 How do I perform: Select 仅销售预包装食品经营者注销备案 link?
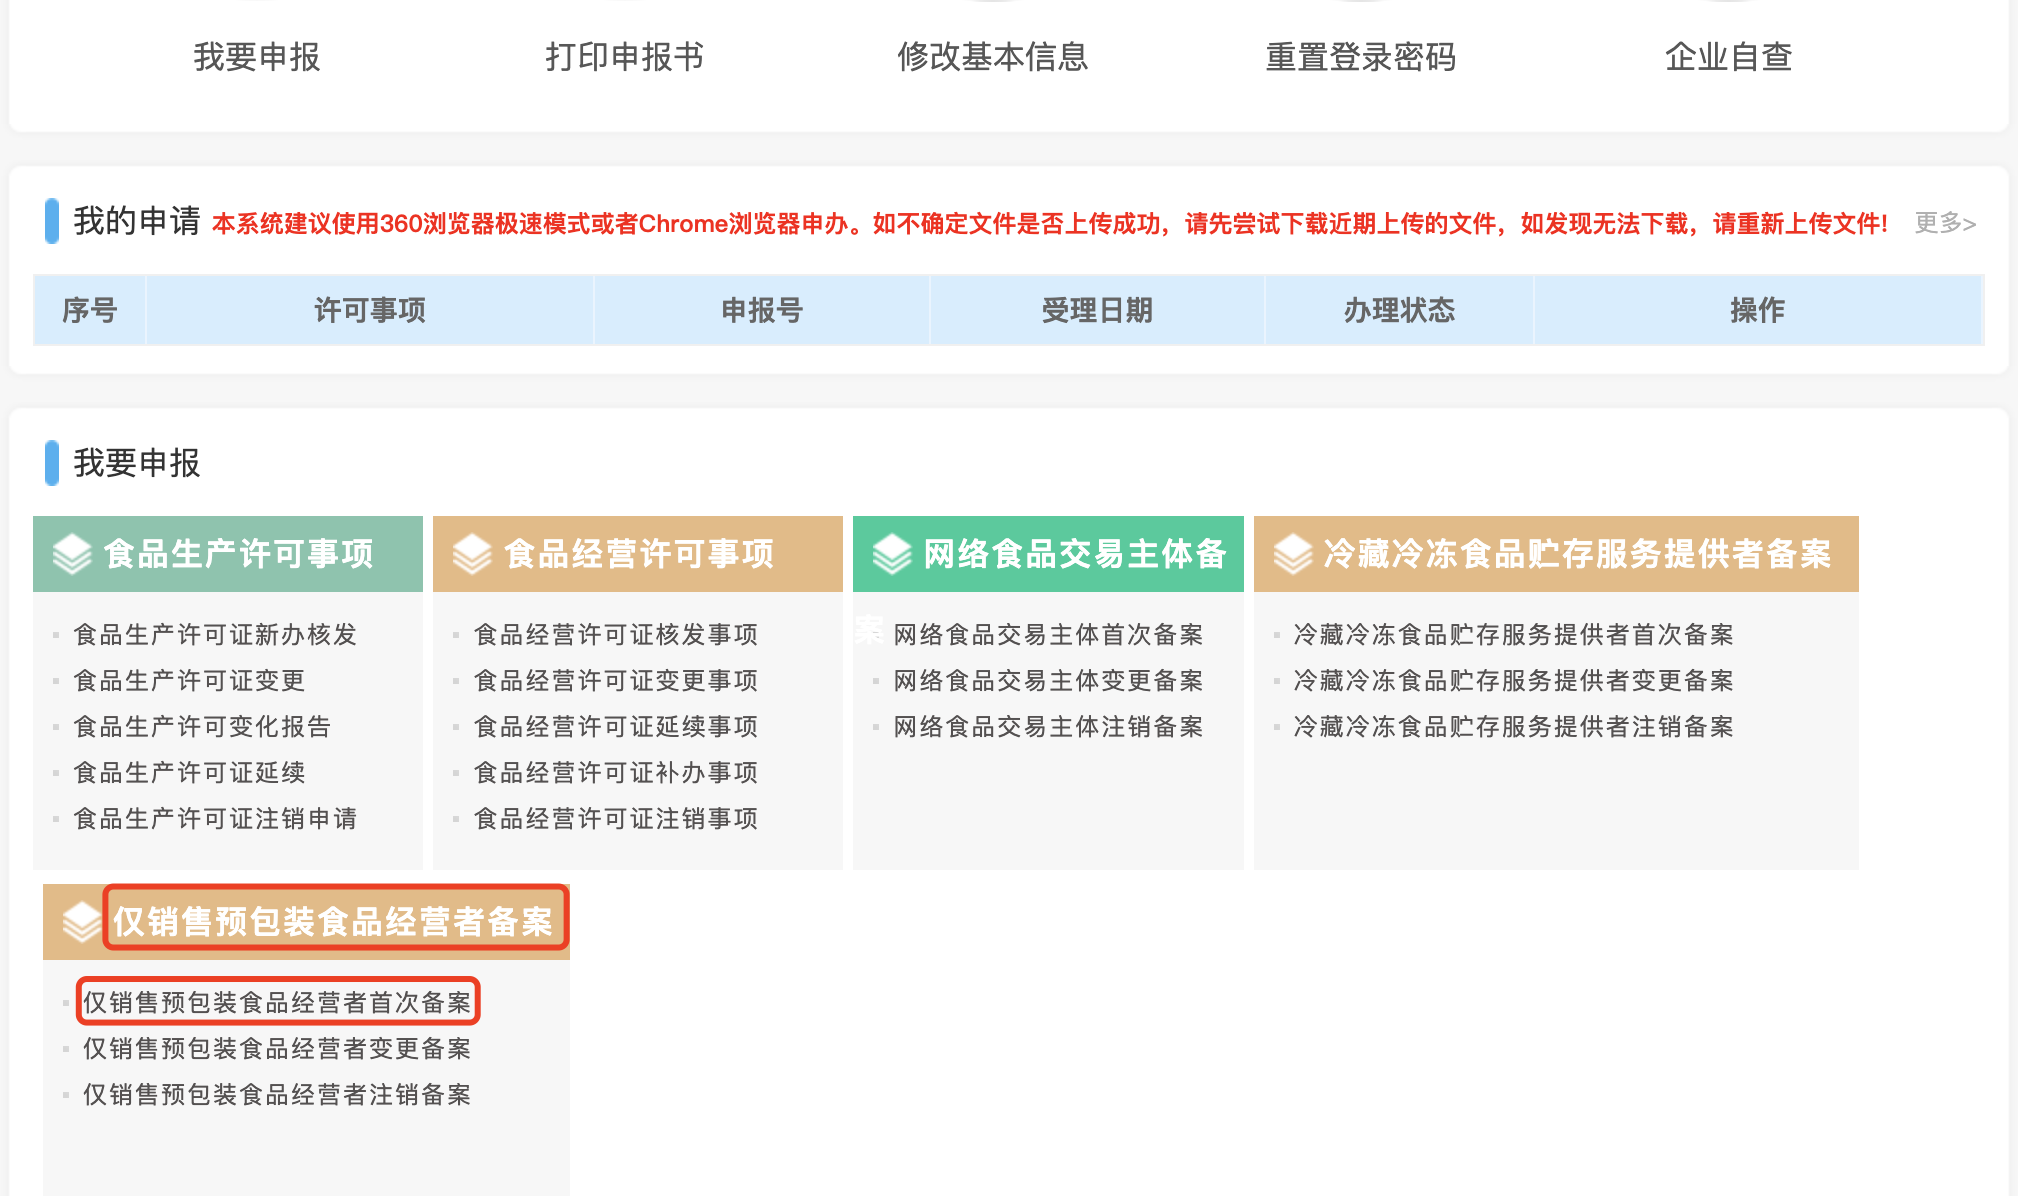point(277,1095)
